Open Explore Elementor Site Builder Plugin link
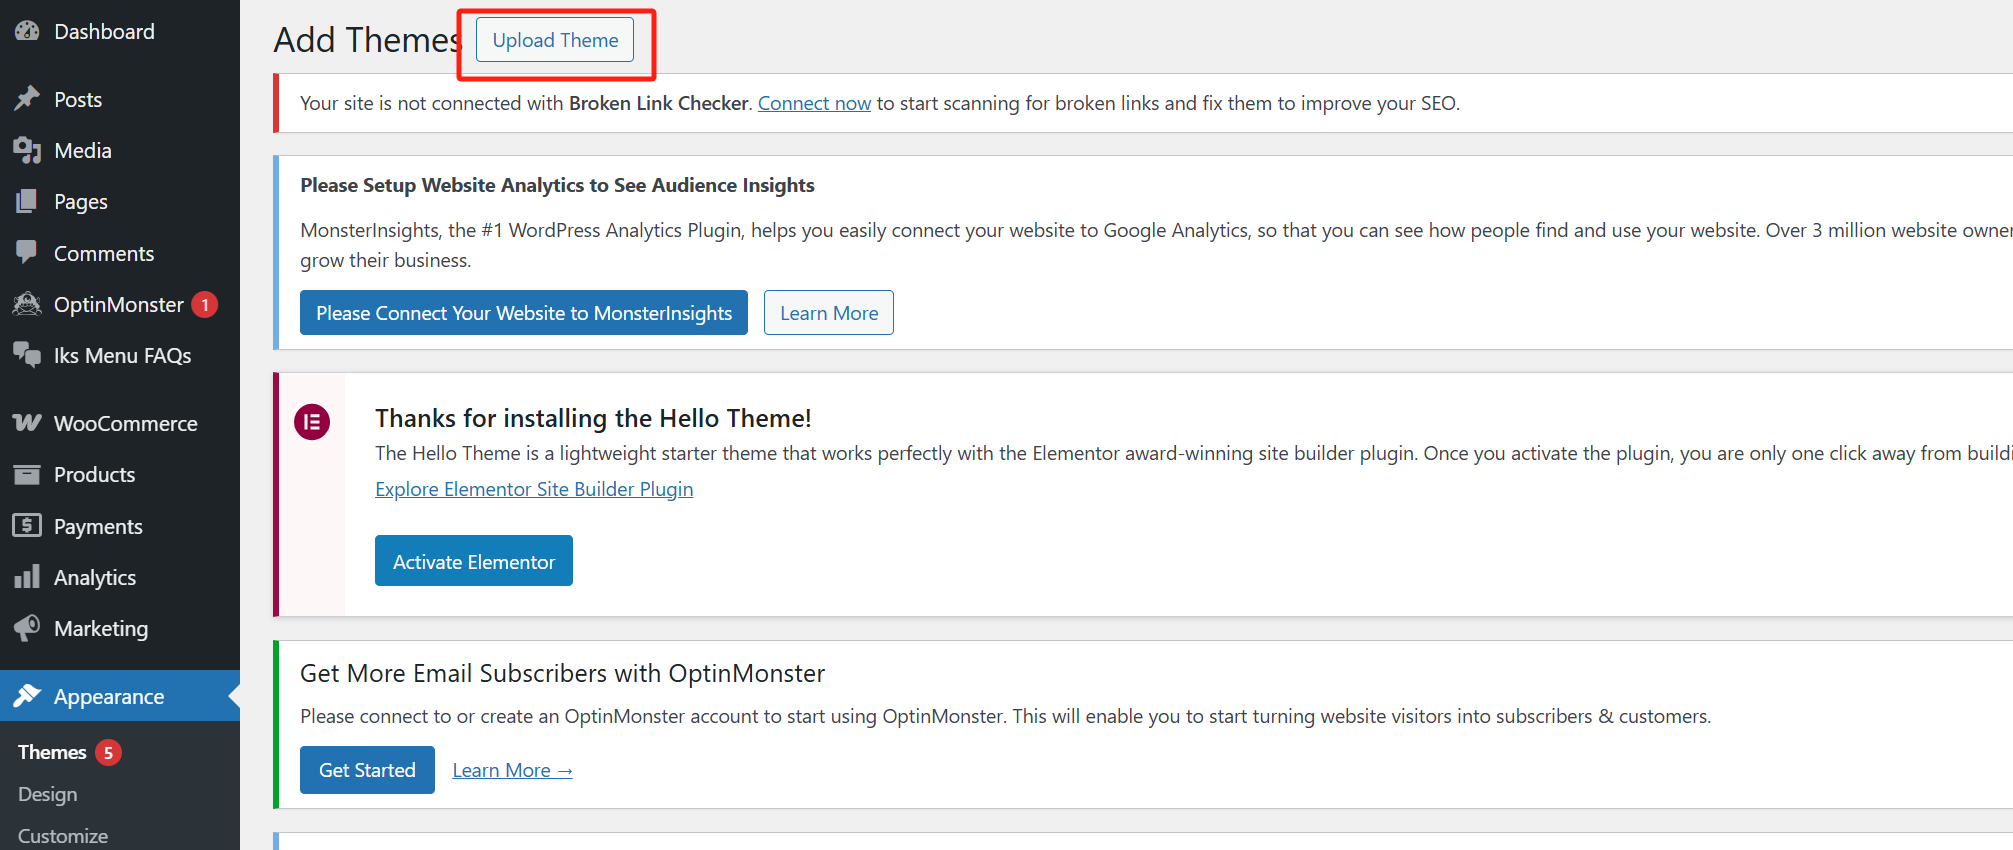 534,489
